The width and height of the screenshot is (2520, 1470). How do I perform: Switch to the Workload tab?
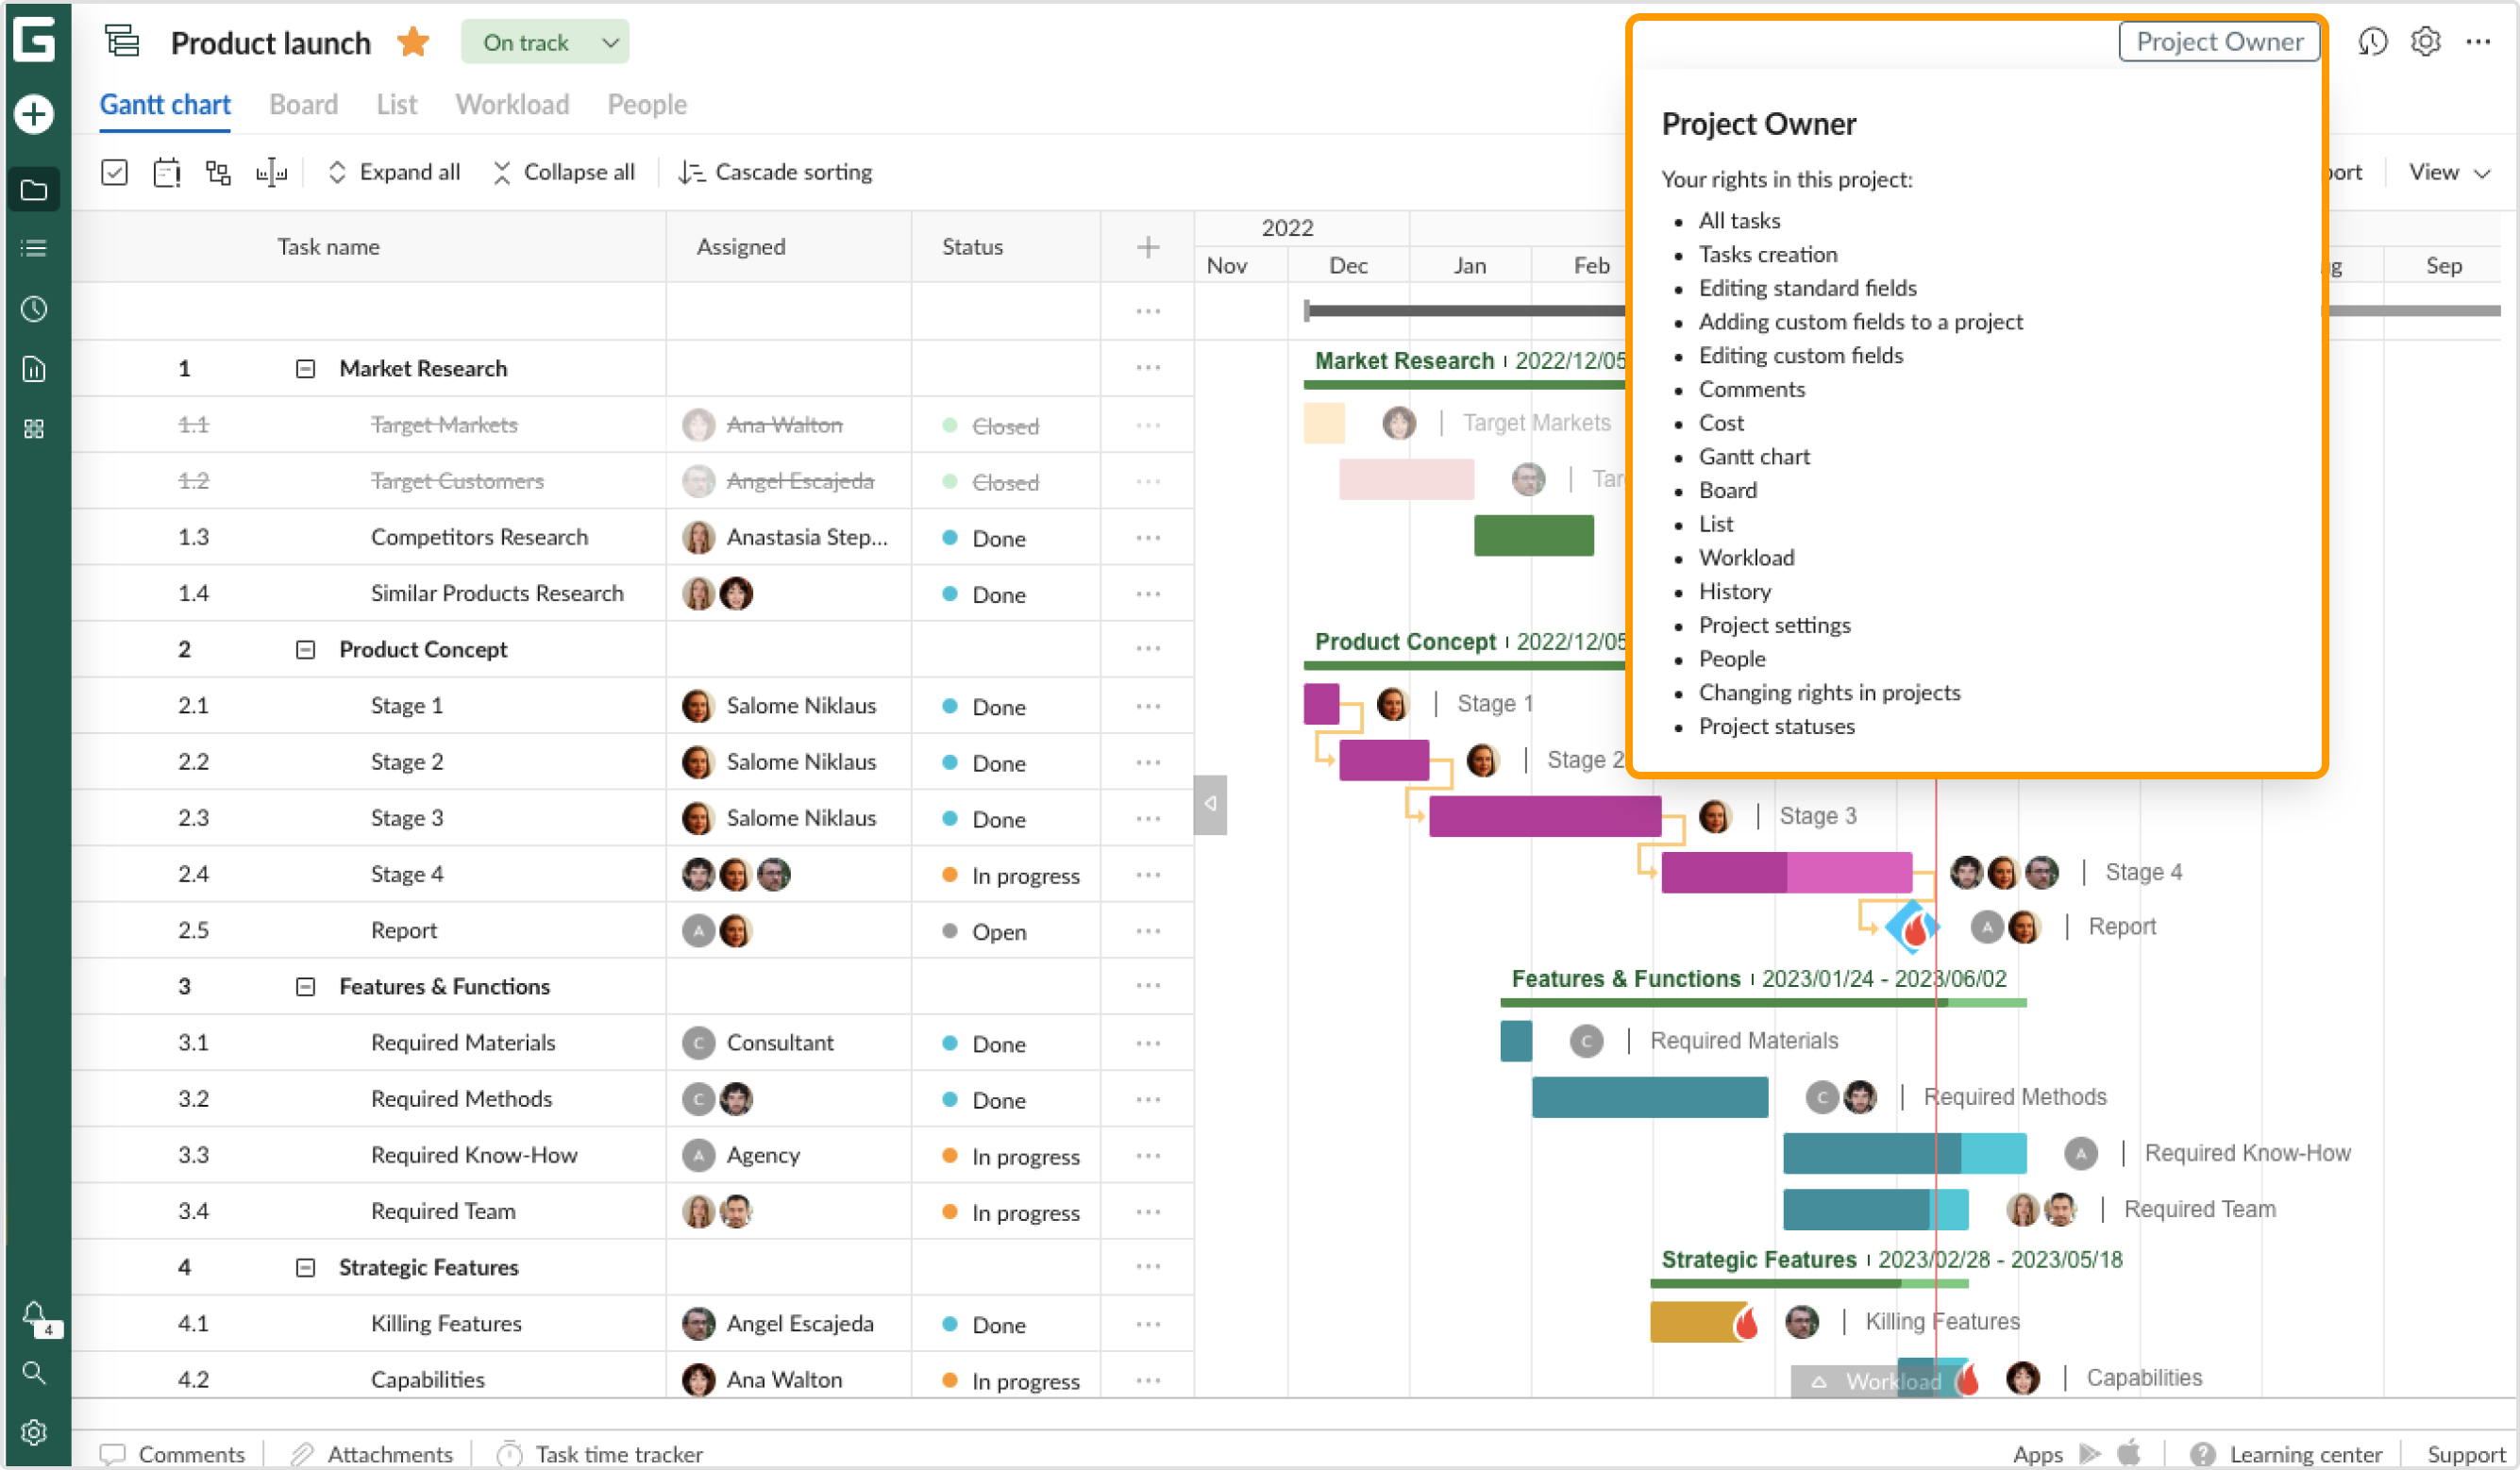[512, 104]
